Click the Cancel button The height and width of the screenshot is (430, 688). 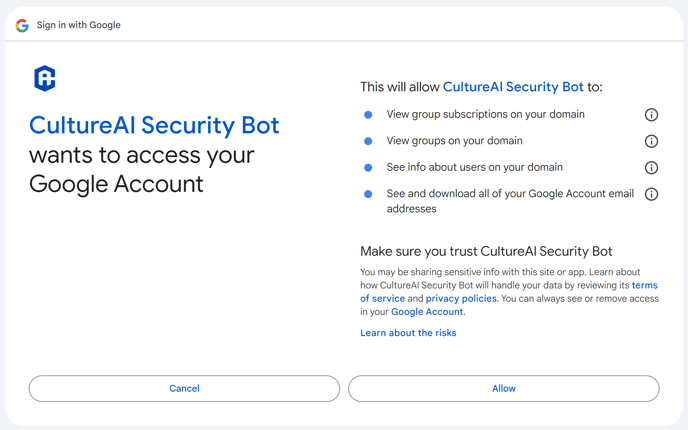pos(184,388)
